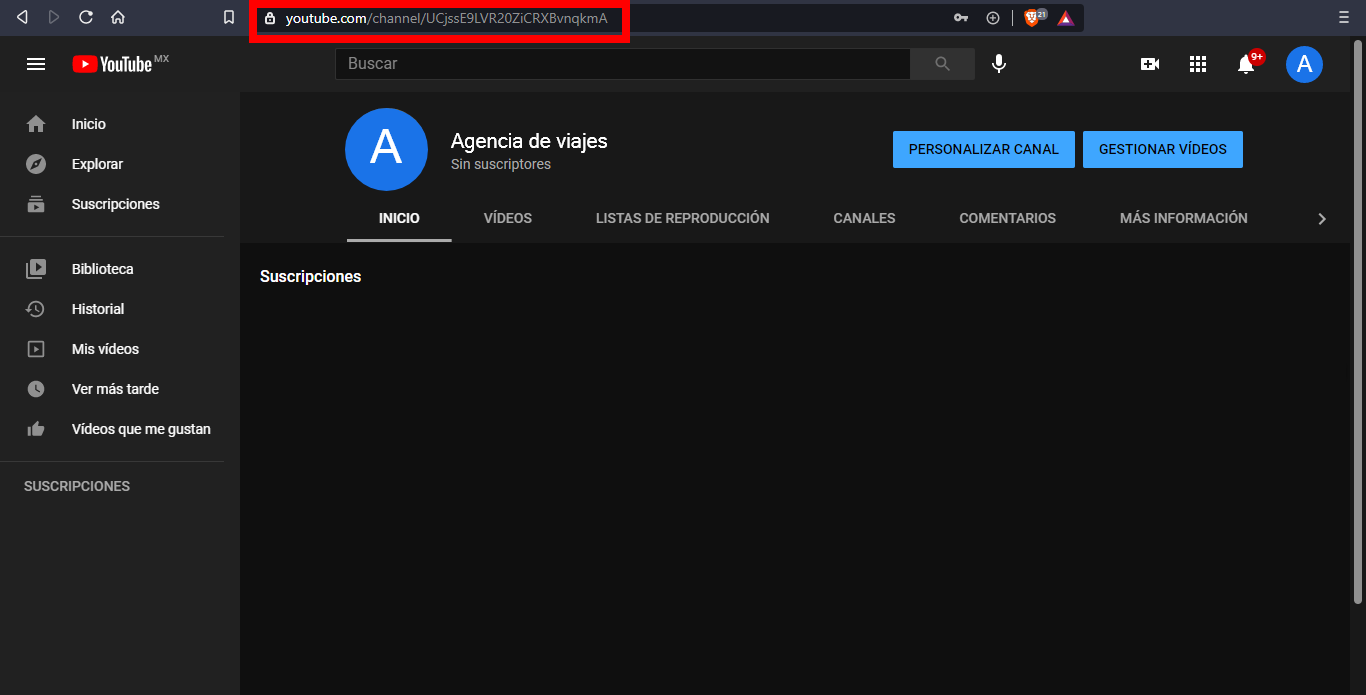Switch to the VÍDEOS tab

[x=508, y=218]
